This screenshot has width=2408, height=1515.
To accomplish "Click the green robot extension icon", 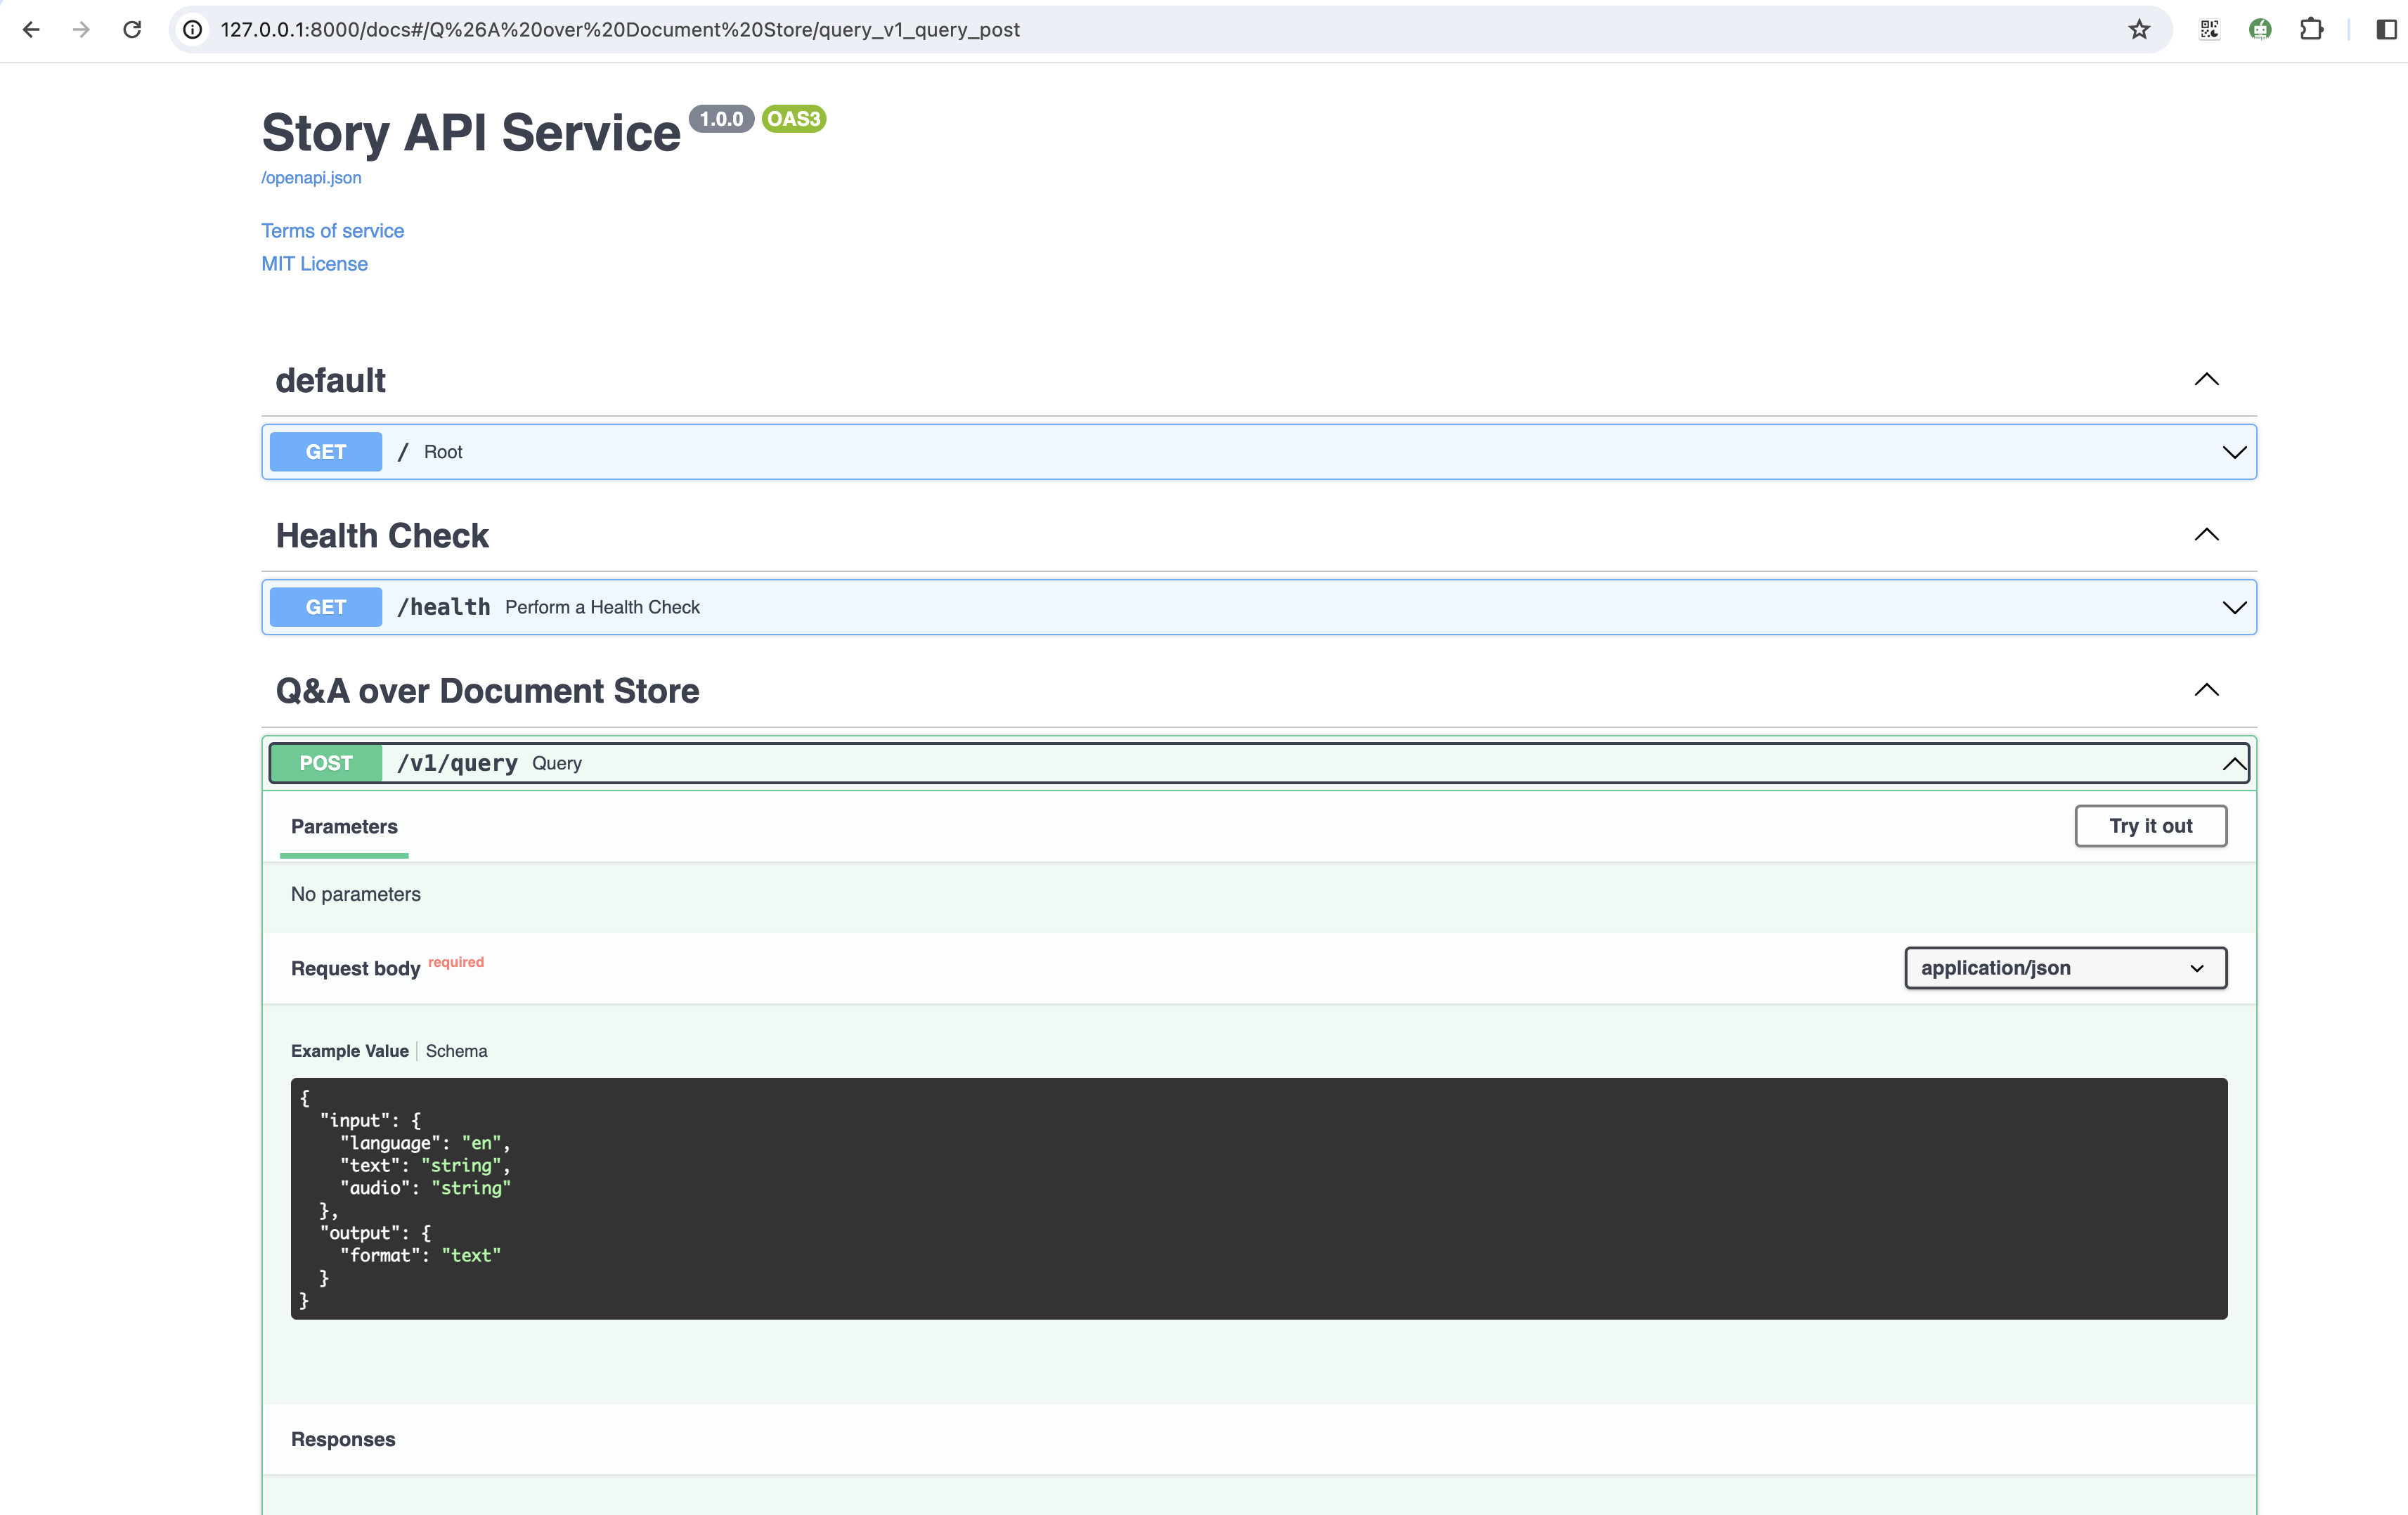I will [x=2260, y=29].
